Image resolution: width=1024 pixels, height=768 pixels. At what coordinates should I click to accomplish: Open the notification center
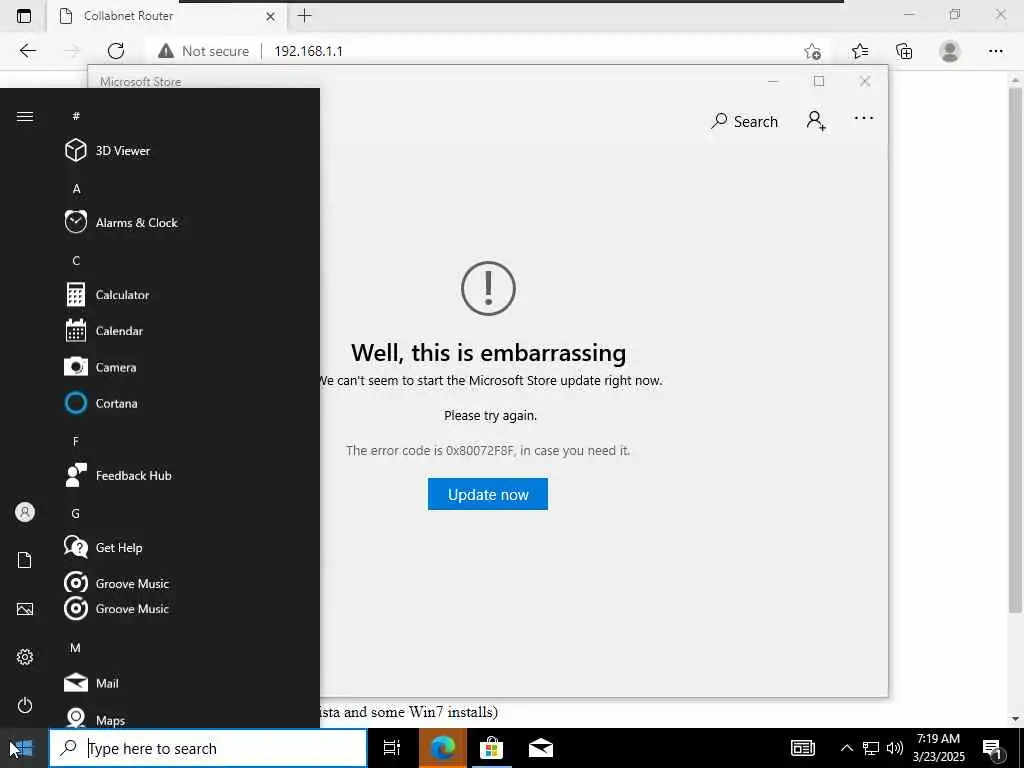993,749
